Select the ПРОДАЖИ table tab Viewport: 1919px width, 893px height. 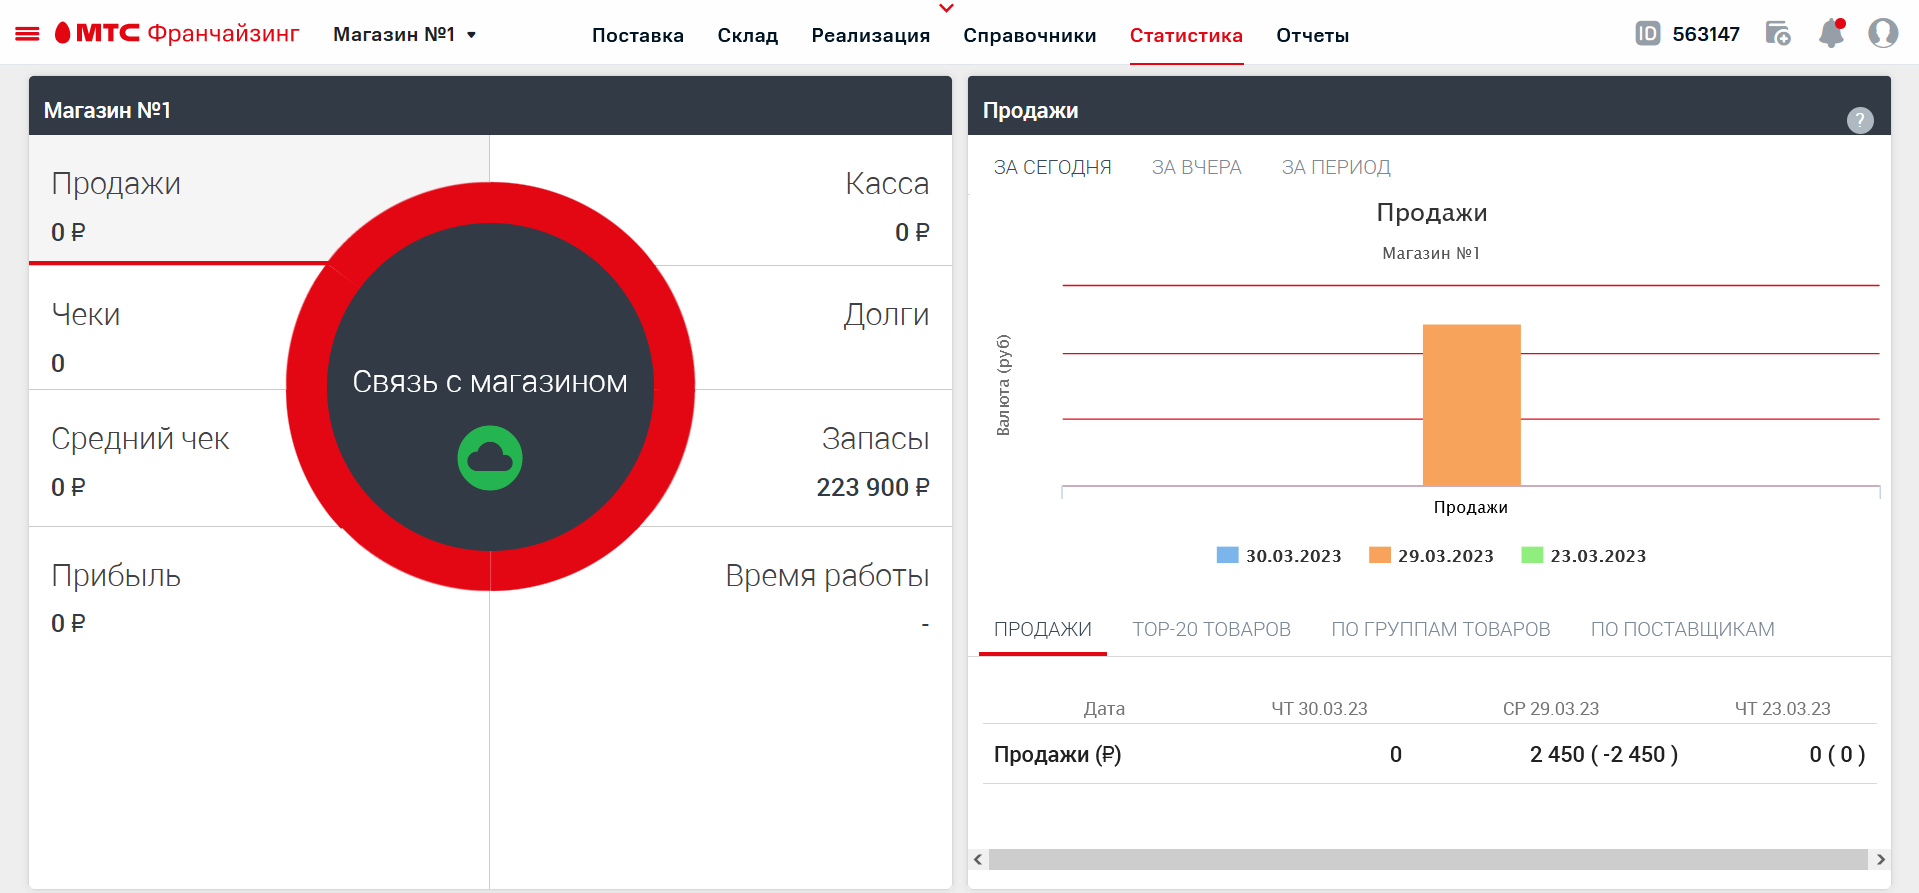[1043, 629]
